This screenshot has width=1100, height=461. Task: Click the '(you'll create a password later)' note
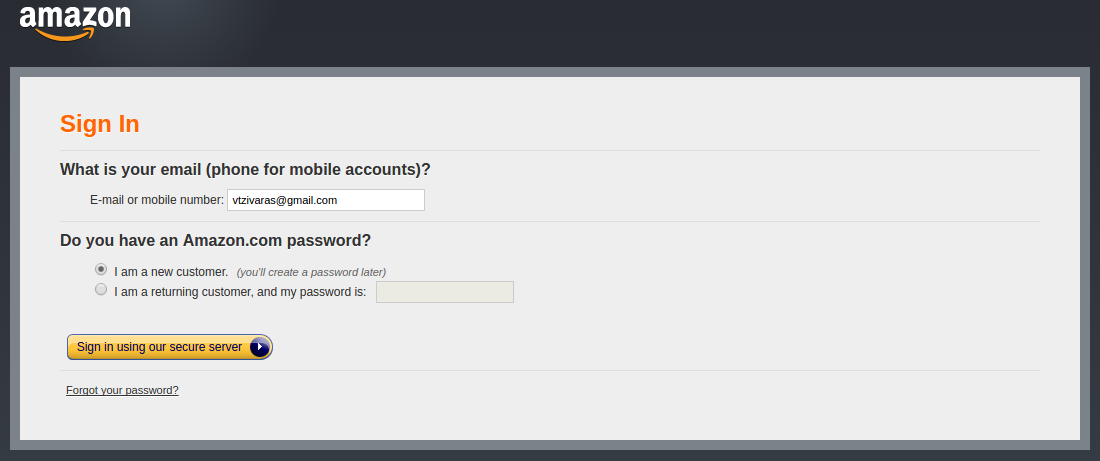[311, 272]
